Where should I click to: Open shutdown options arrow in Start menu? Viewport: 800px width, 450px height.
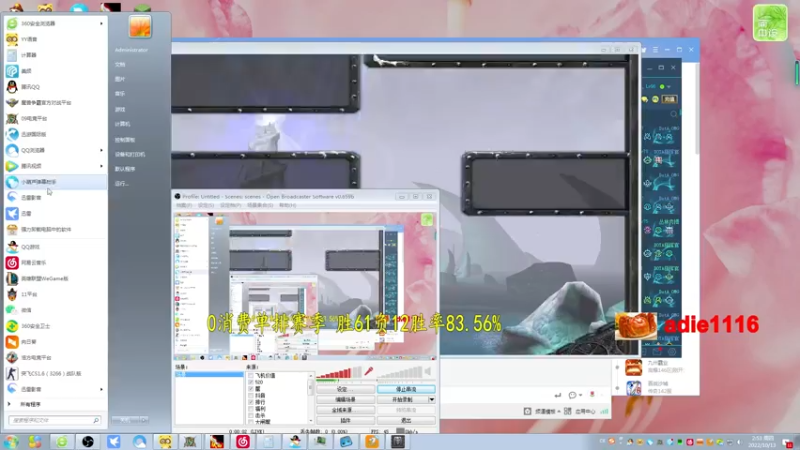pyautogui.click(x=145, y=420)
